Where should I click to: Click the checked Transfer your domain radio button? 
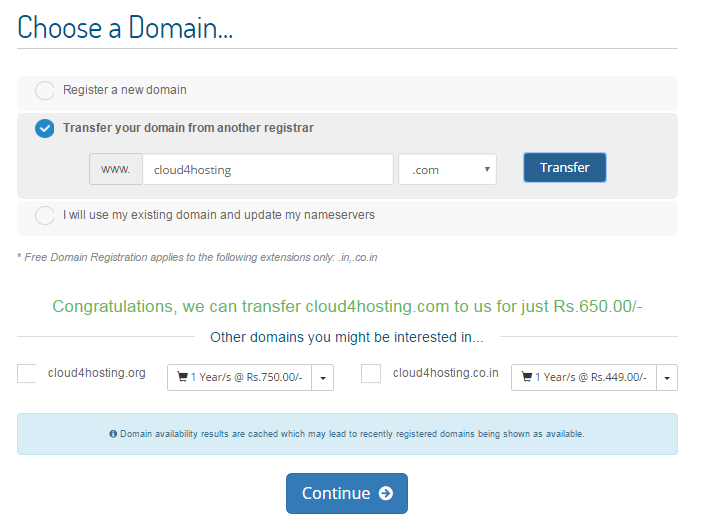[45, 129]
